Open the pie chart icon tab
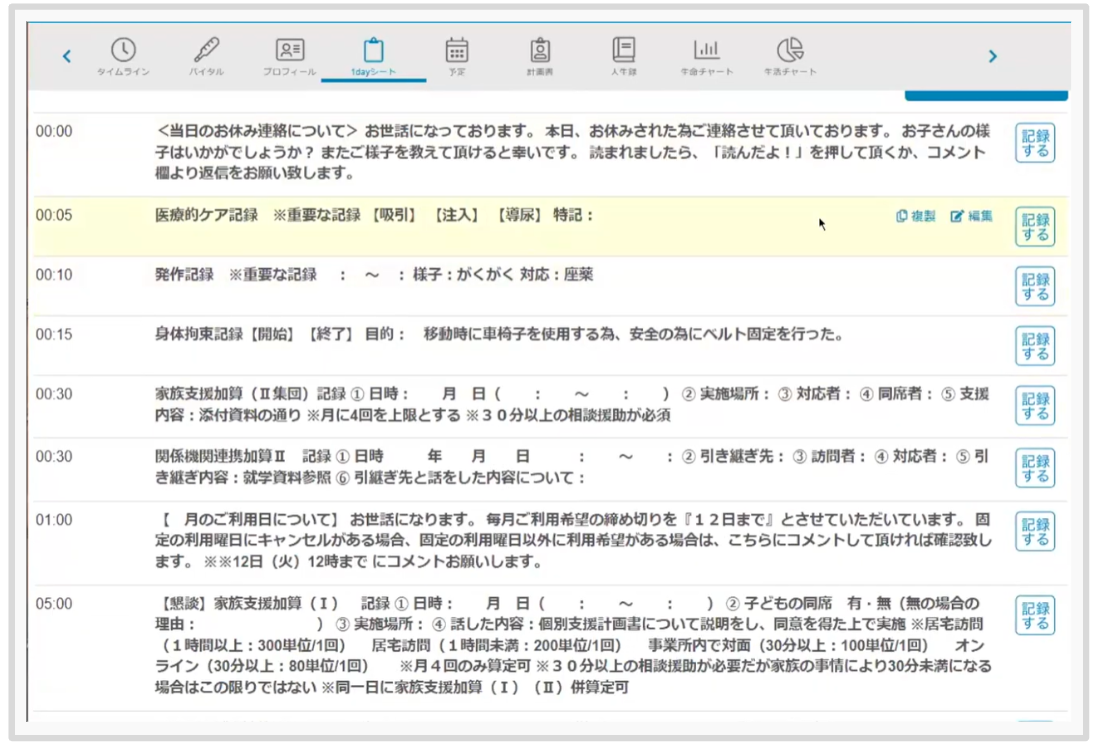Screen dimensions: 1102x756 point(790,51)
